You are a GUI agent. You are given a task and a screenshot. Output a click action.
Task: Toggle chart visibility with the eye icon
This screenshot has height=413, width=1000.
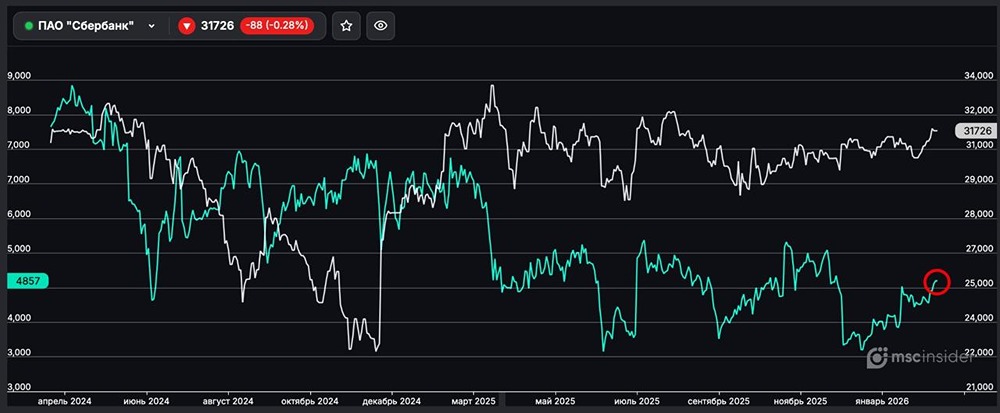pos(379,27)
